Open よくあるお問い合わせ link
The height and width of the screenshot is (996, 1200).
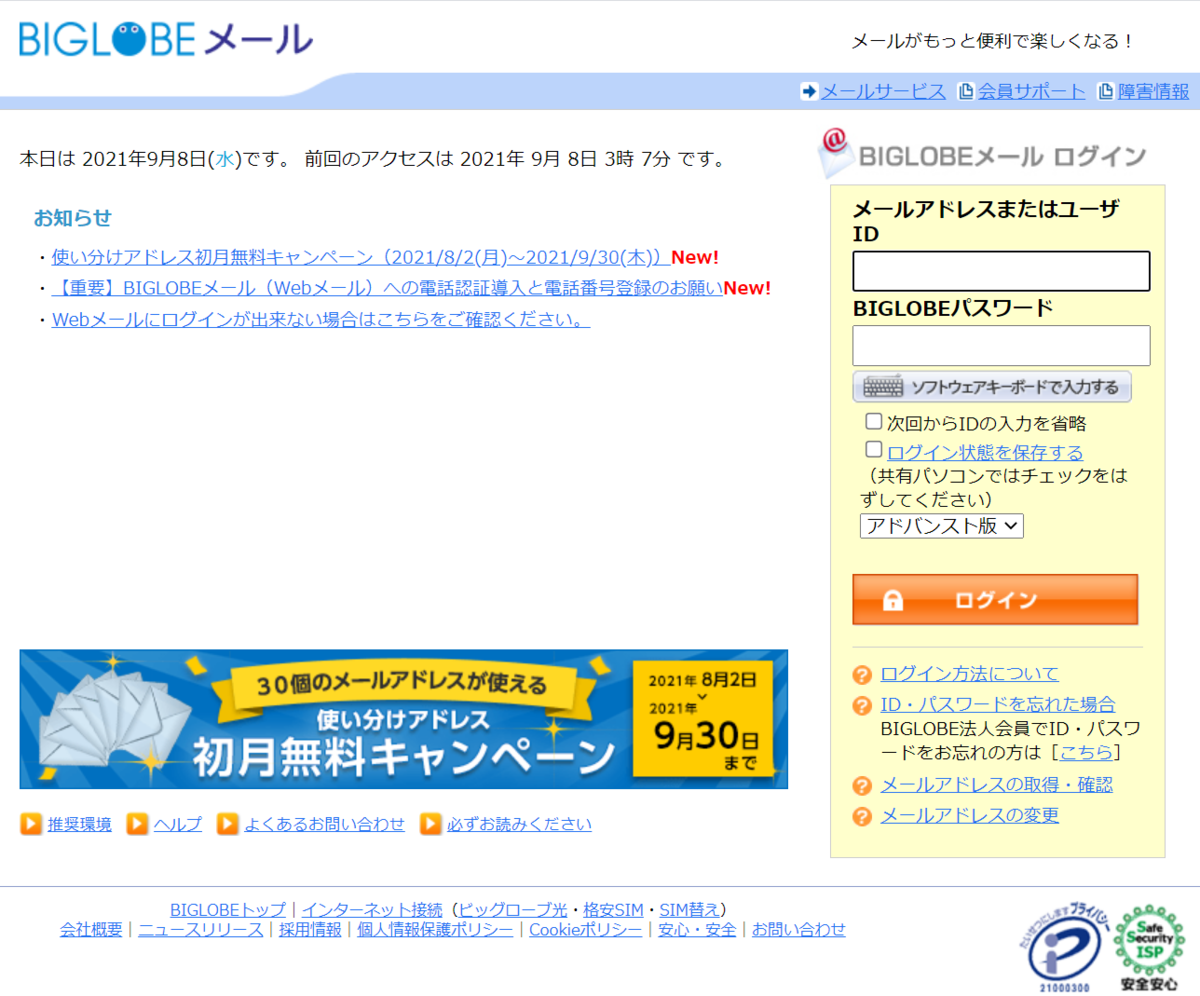point(325,824)
